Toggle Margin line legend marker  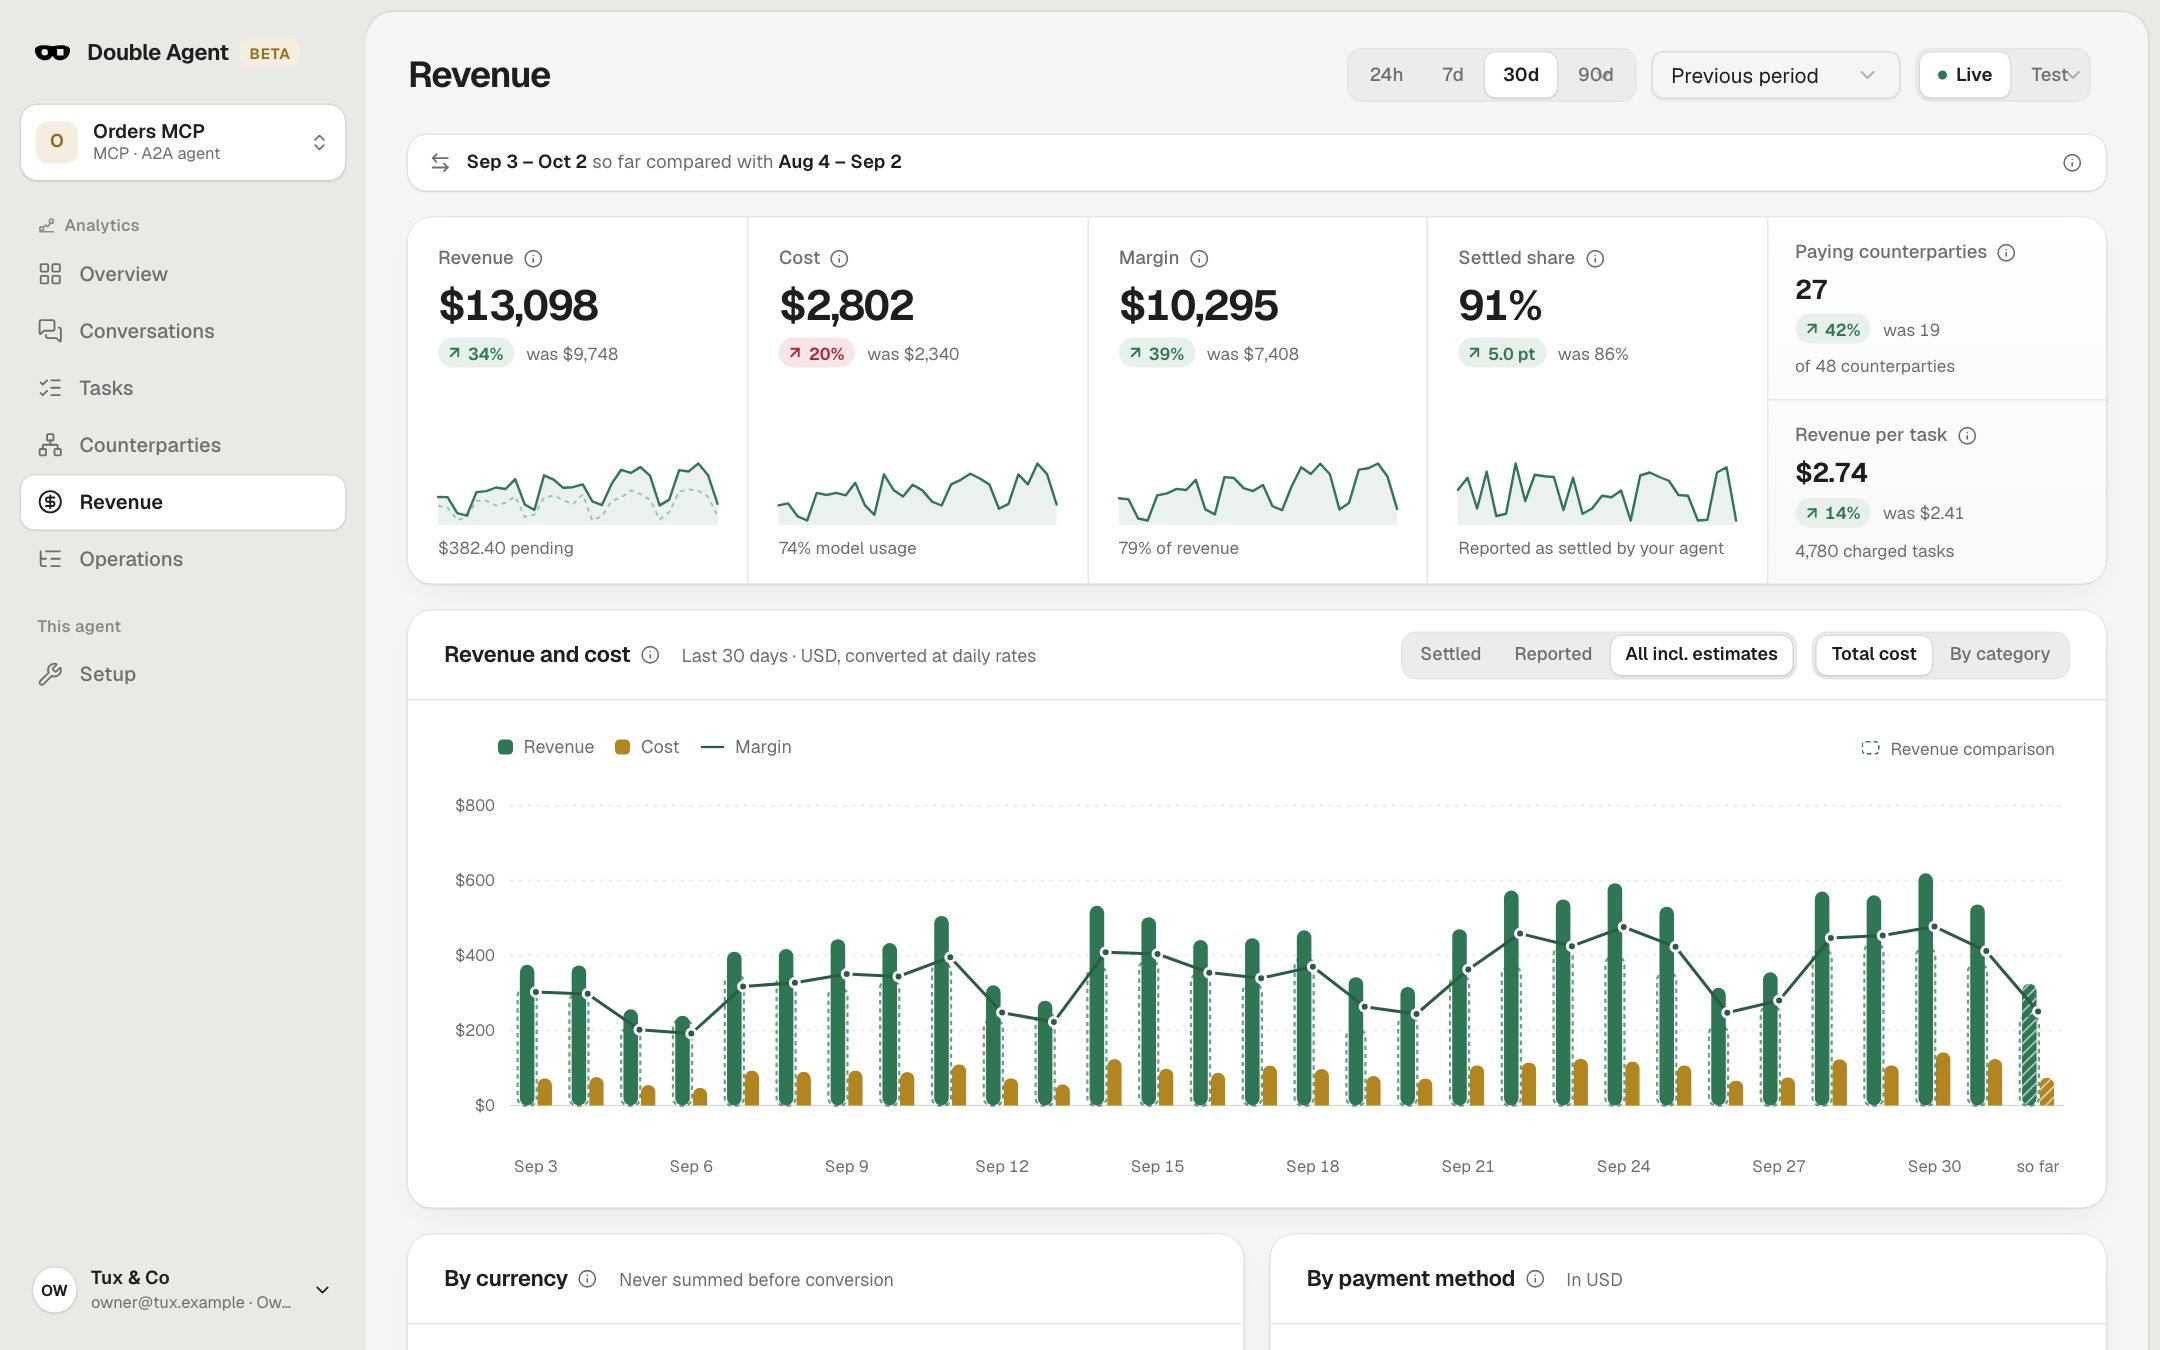point(712,747)
